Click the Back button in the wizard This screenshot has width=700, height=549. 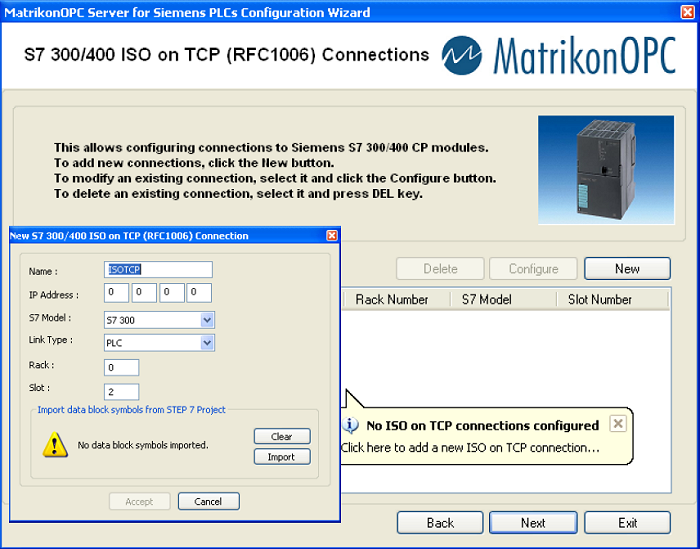click(440, 523)
